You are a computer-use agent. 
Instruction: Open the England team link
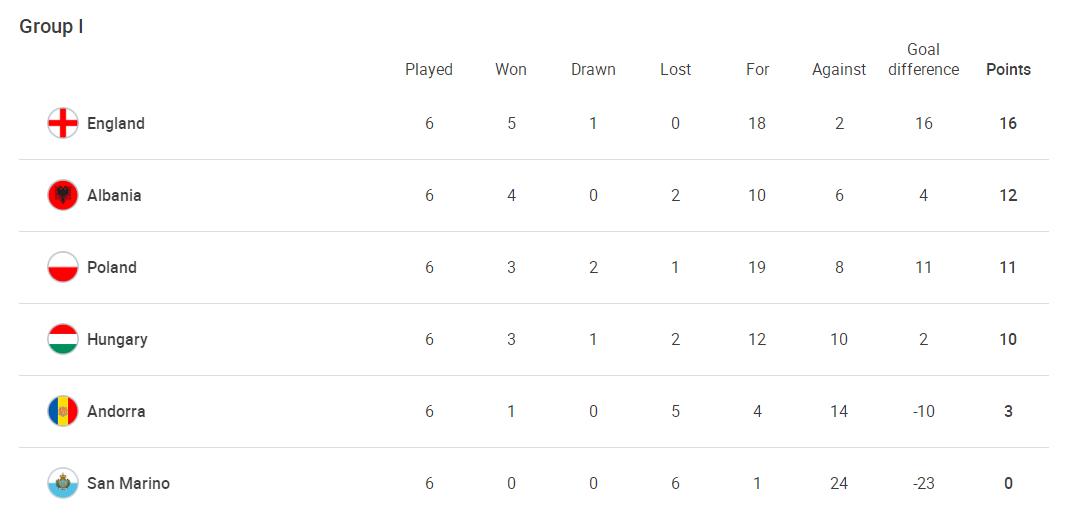116,123
